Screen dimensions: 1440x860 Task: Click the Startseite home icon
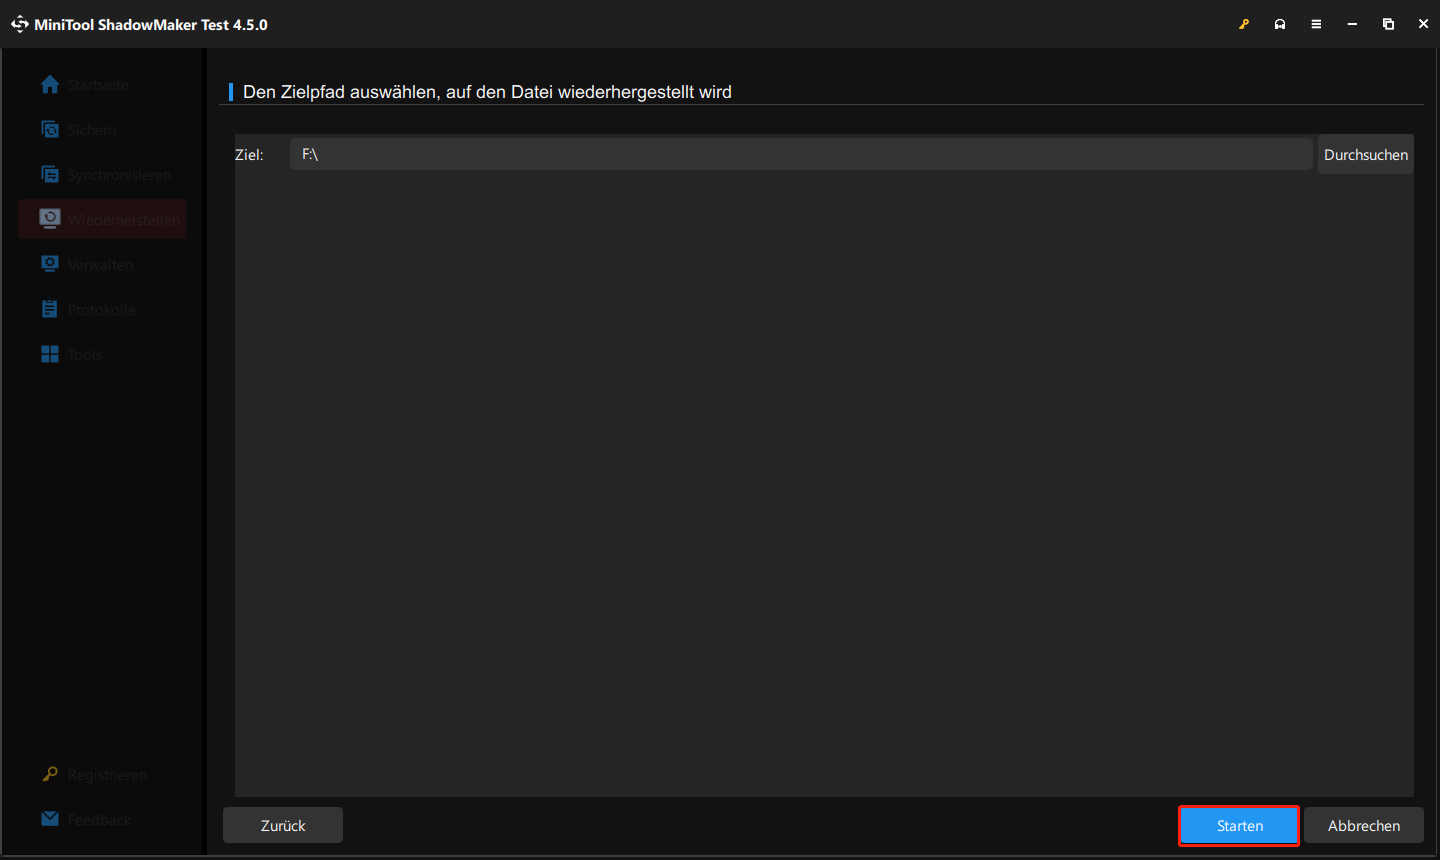pyautogui.click(x=50, y=85)
